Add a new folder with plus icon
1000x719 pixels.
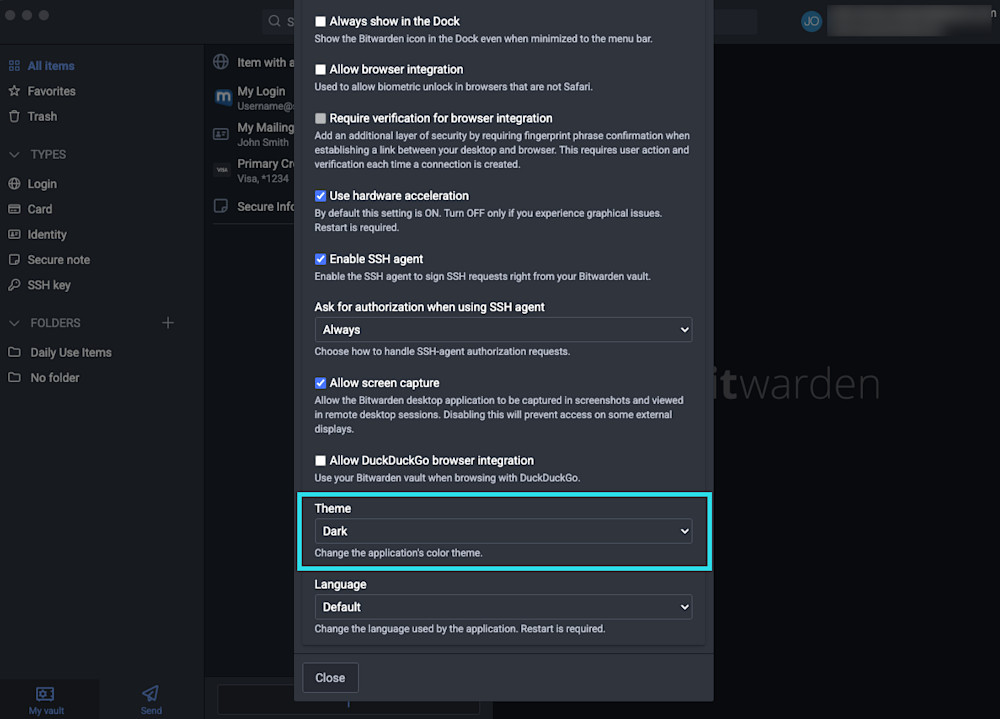point(168,323)
